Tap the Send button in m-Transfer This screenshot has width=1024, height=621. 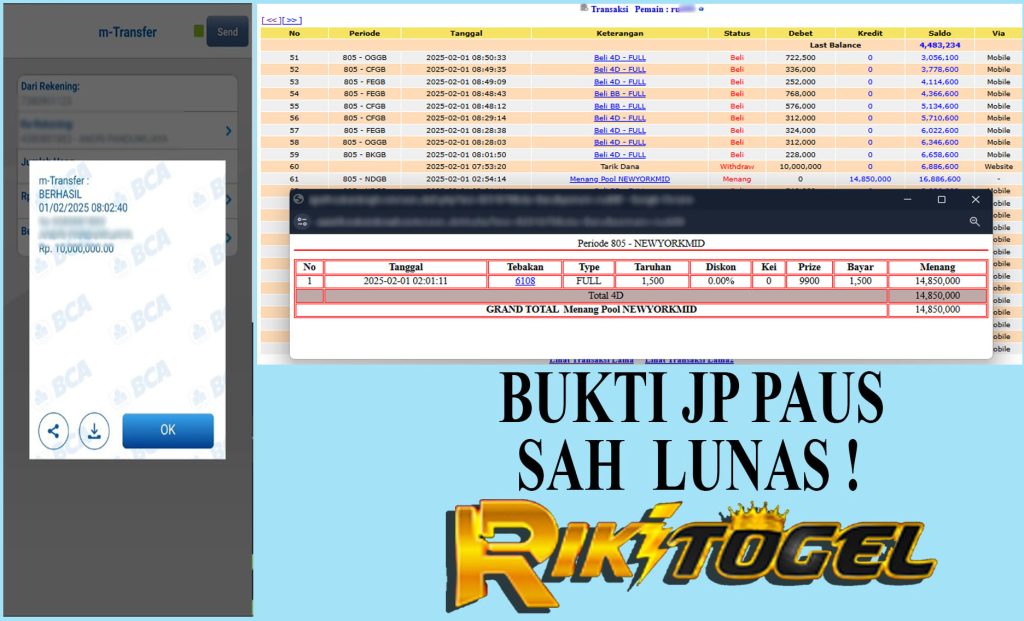click(227, 31)
